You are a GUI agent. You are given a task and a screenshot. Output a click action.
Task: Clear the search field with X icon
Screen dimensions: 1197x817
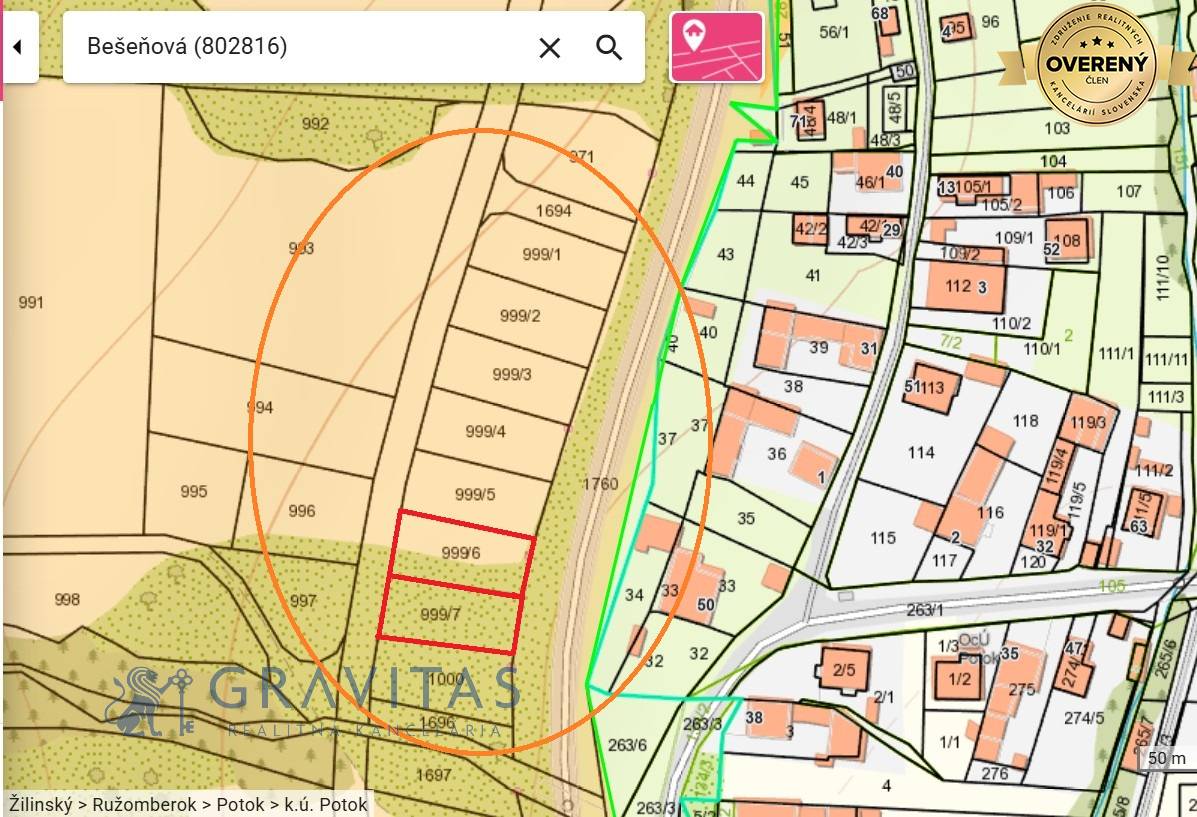click(549, 47)
